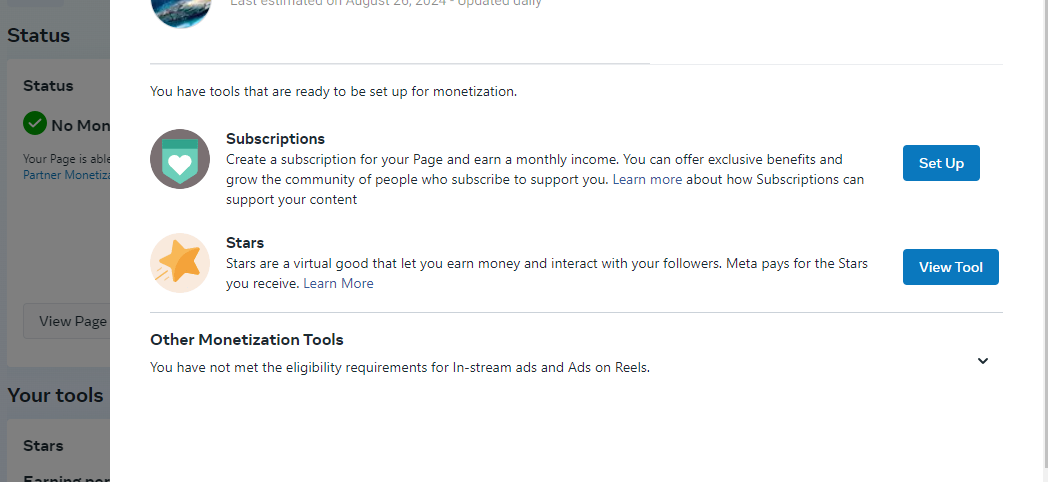Expand the Other Monetization Tools chevron

pyautogui.click(x=982, y=361)
